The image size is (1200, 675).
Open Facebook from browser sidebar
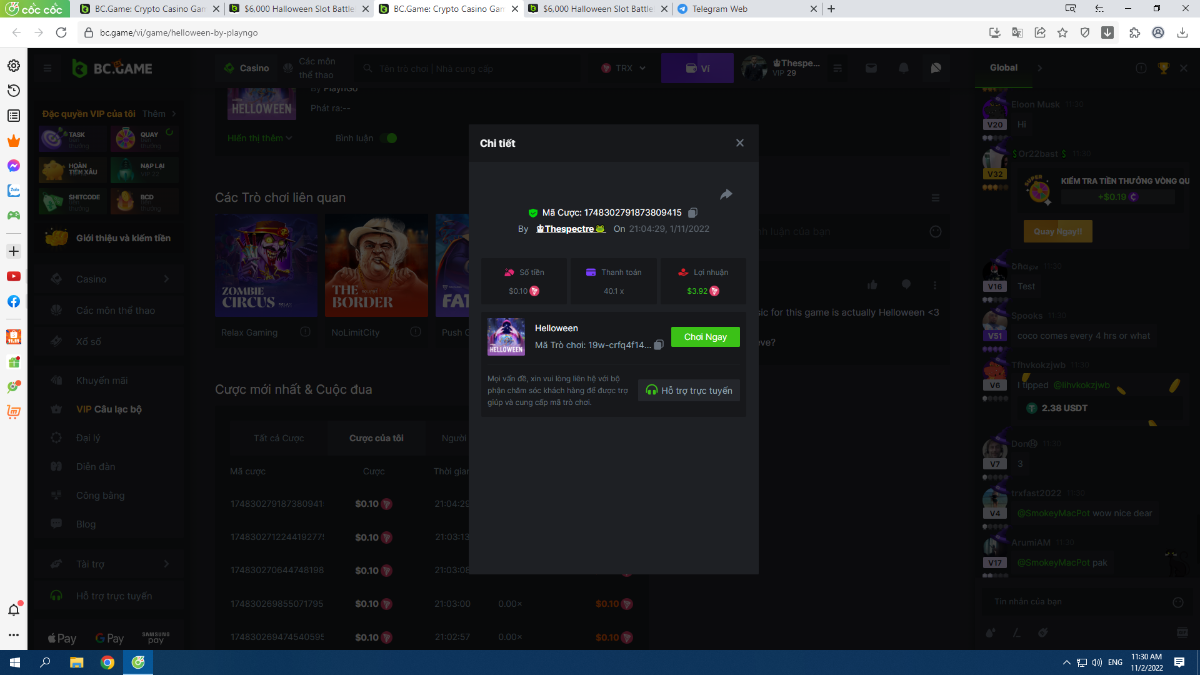pos(14,301)
